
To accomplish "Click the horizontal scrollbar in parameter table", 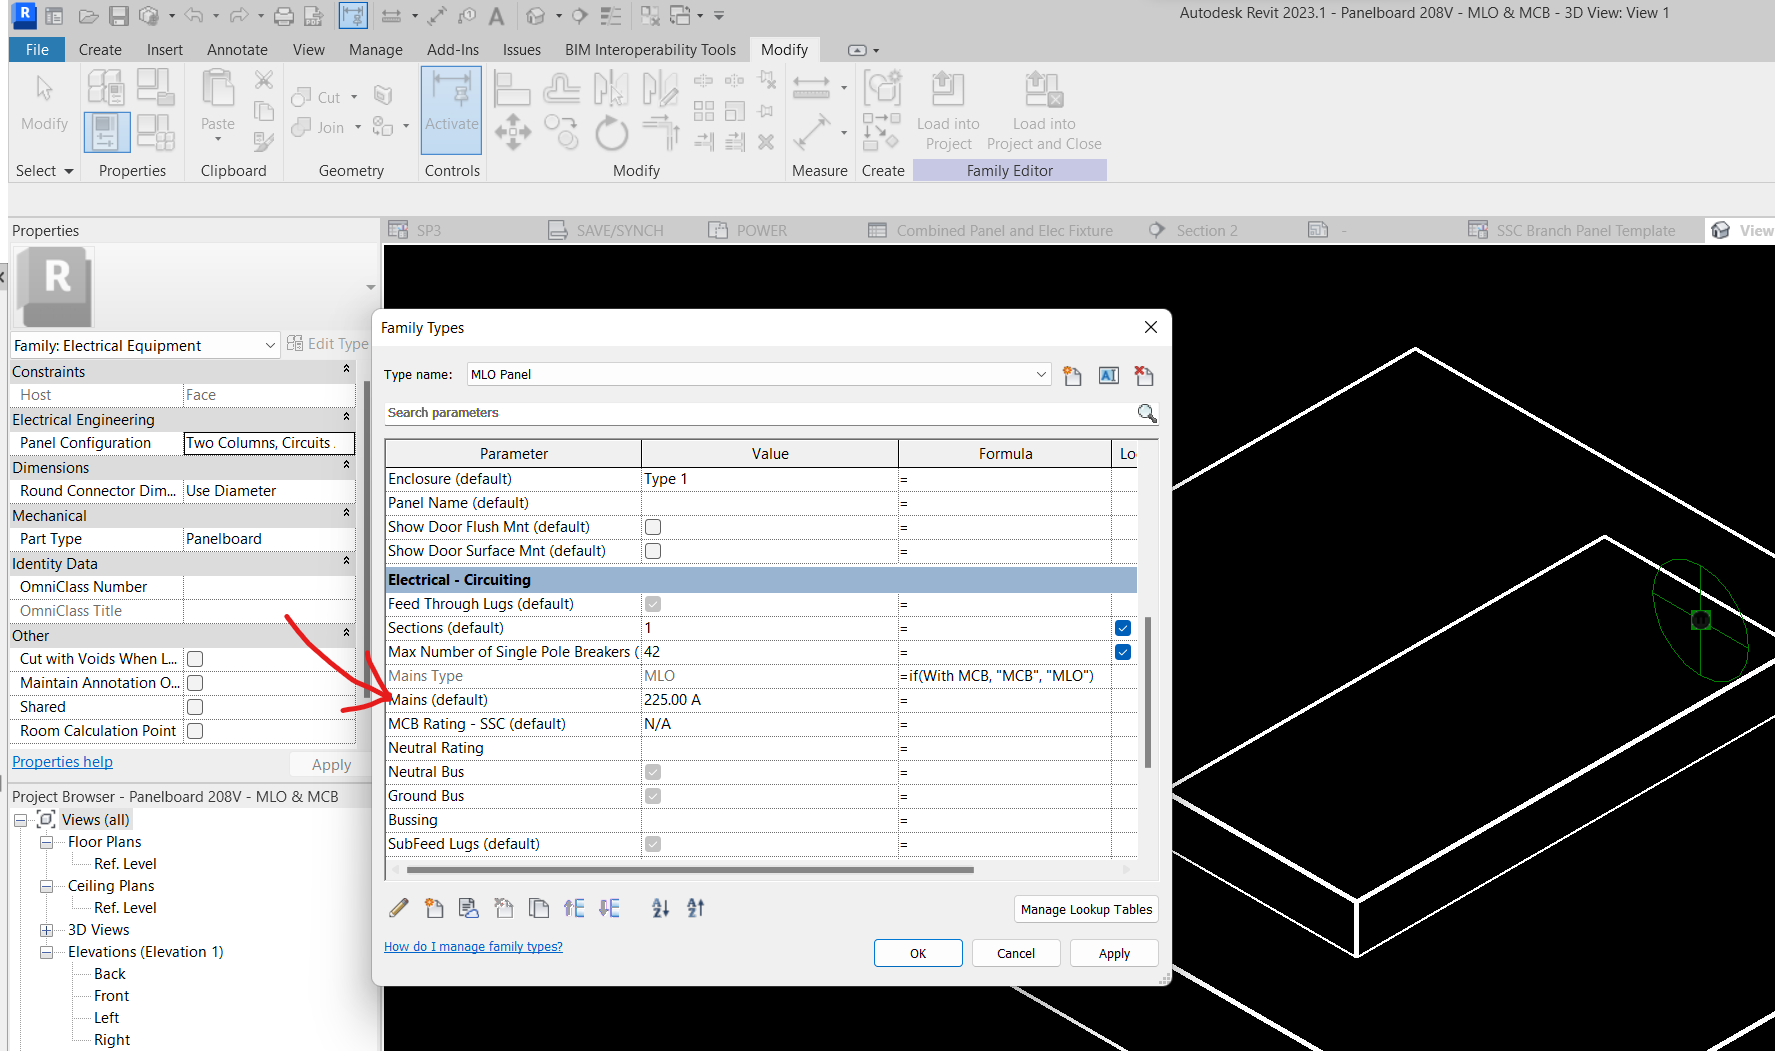I will 690,870.
